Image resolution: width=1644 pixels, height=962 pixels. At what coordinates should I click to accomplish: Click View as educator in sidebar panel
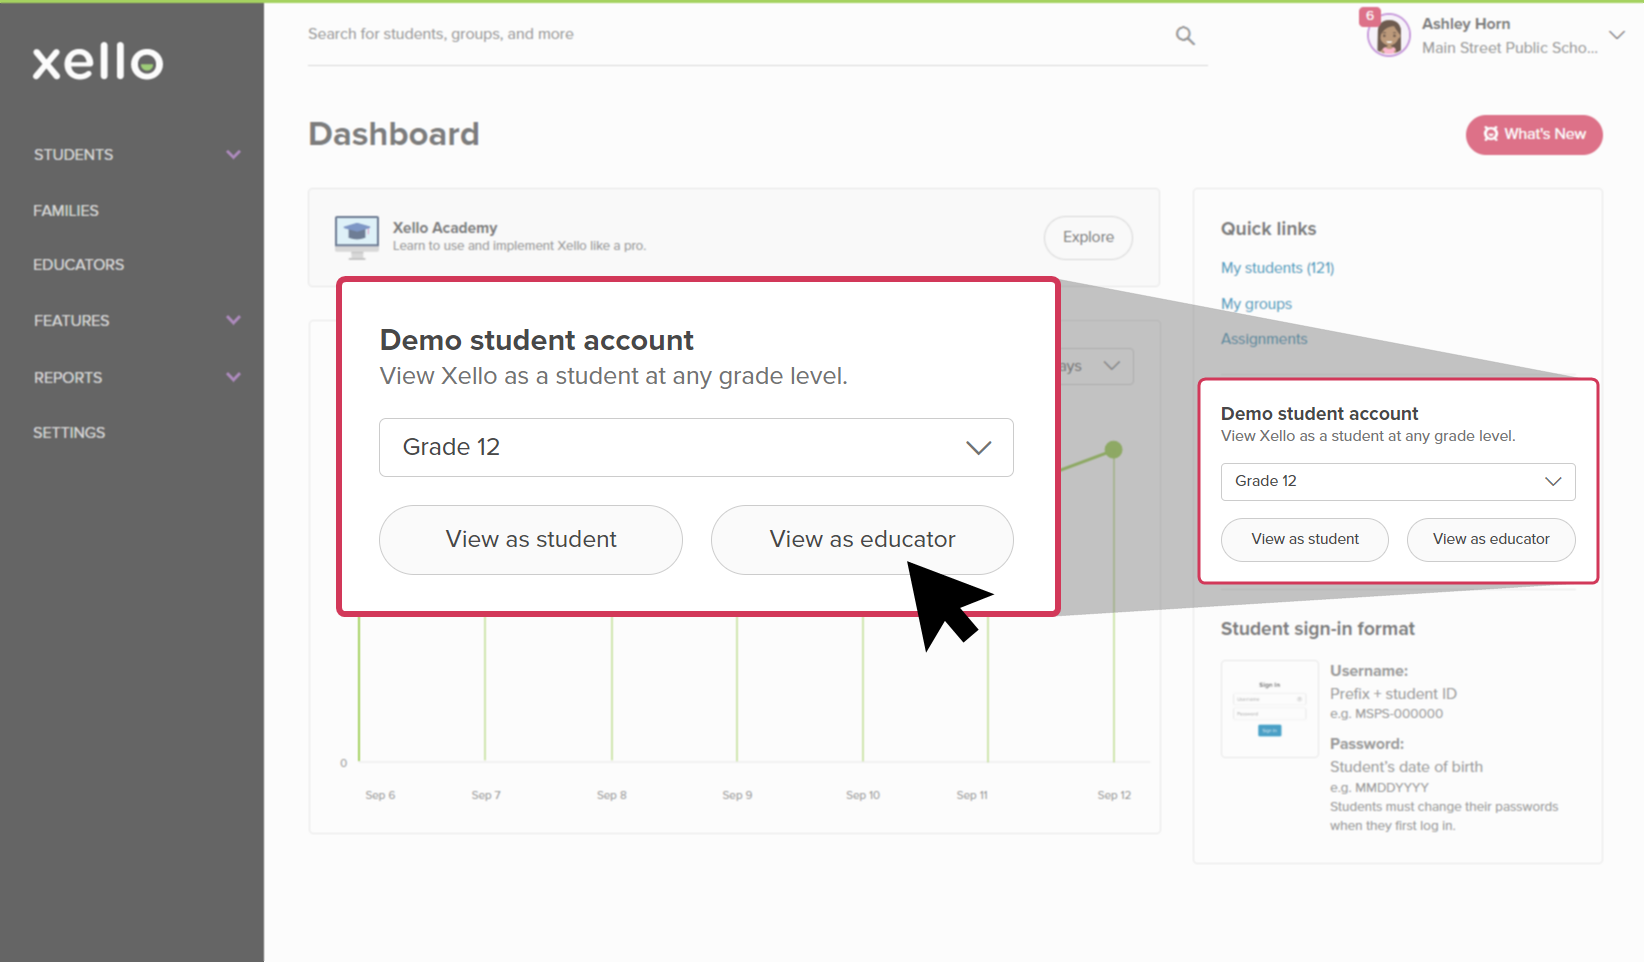point(1491,540)
